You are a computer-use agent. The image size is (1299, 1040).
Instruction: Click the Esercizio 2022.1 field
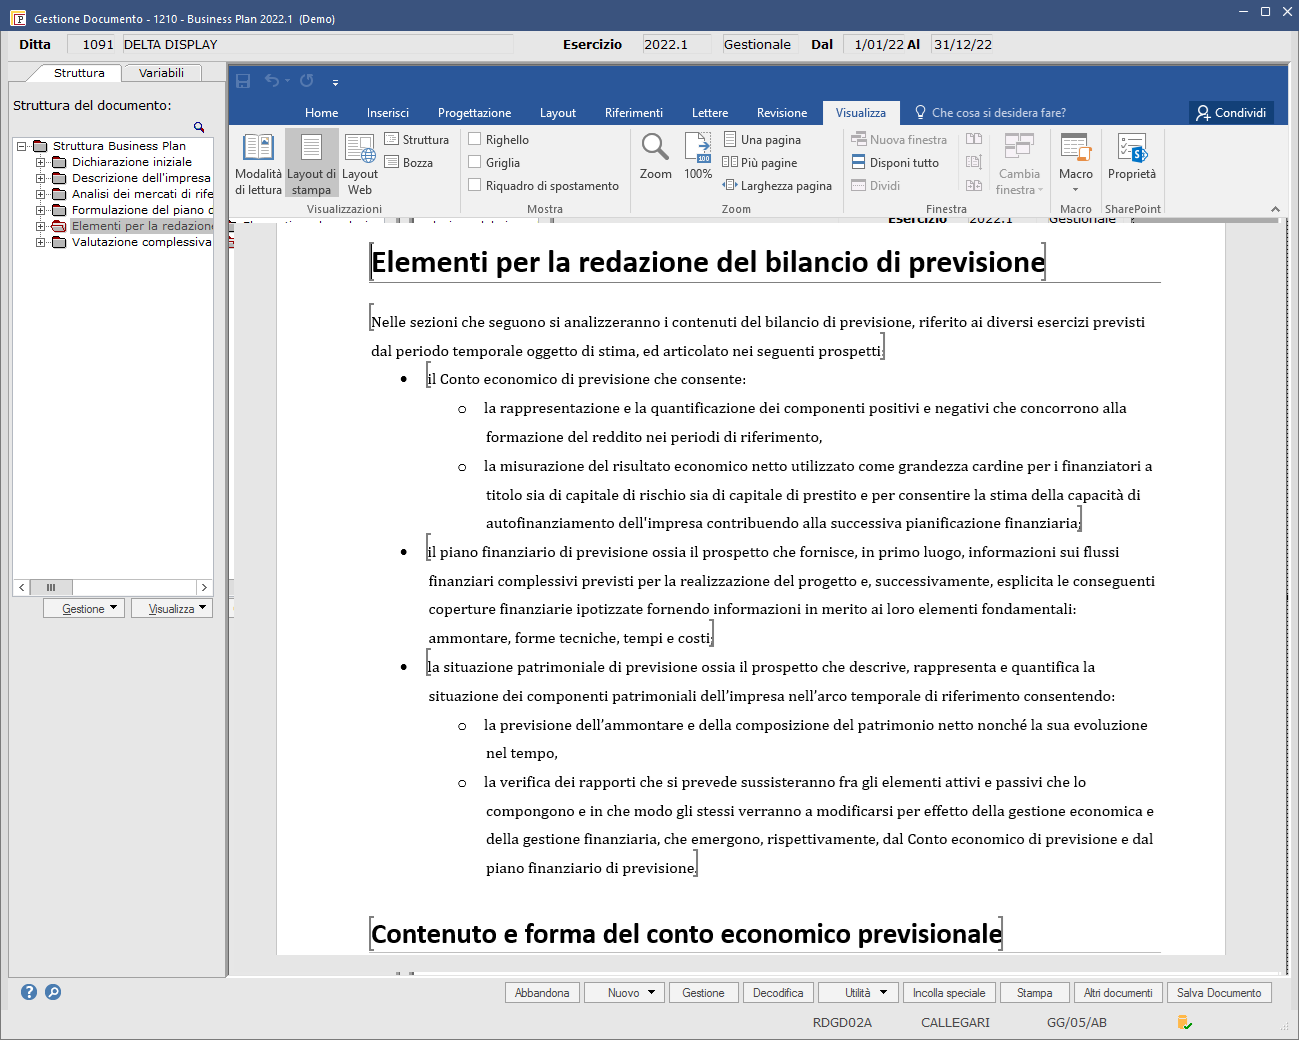[x=676, y=44]
